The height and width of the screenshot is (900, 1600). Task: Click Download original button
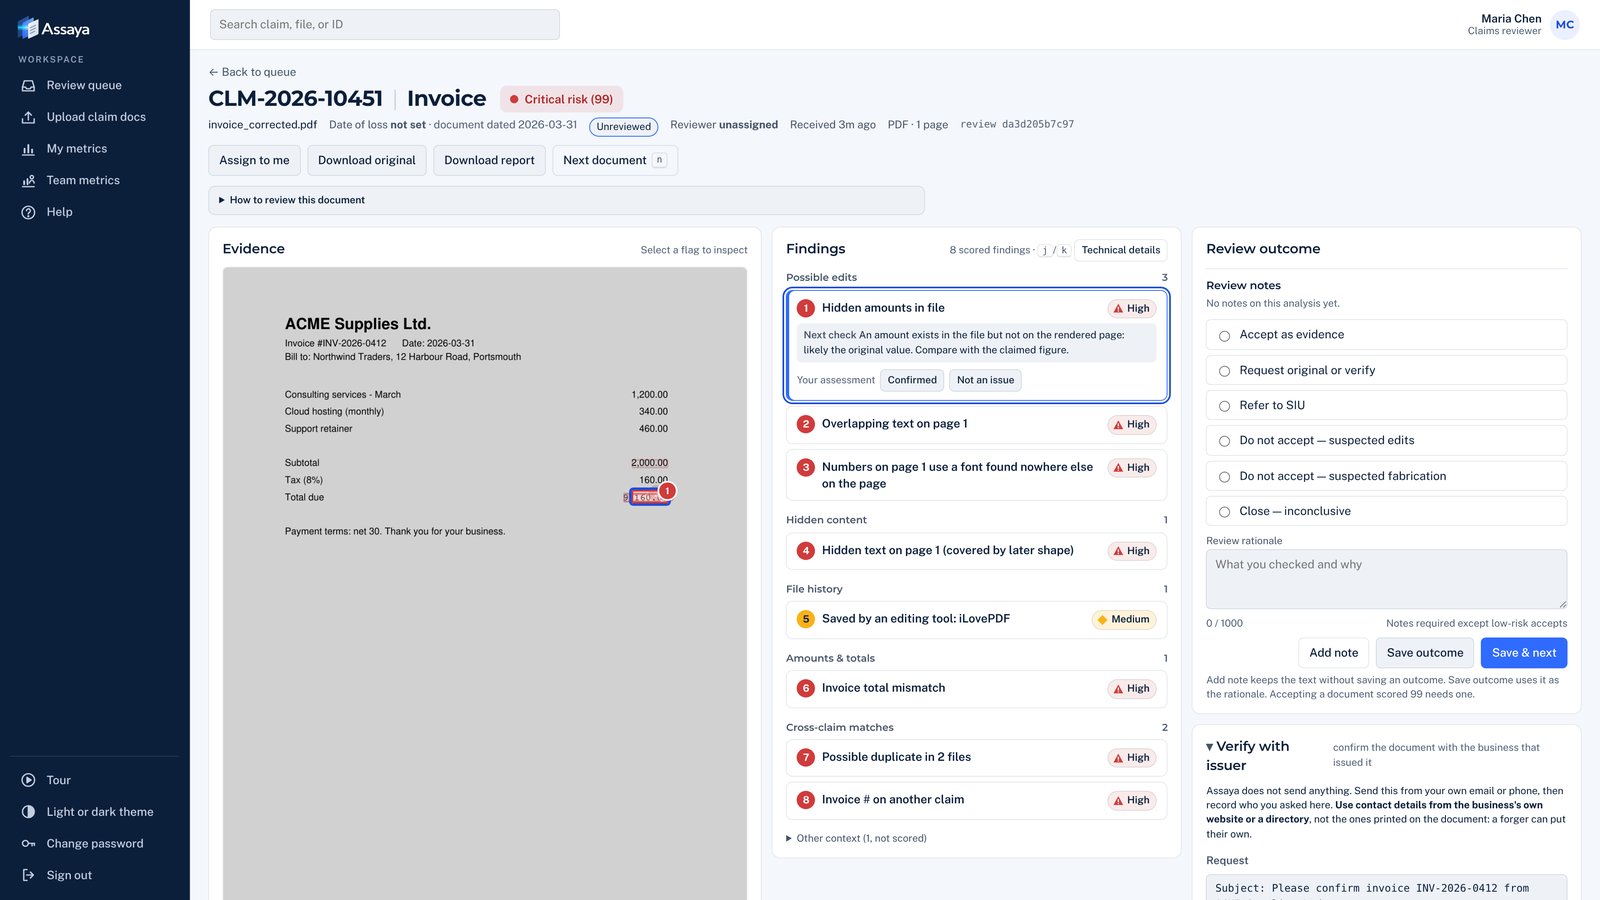tap(367, 160)
